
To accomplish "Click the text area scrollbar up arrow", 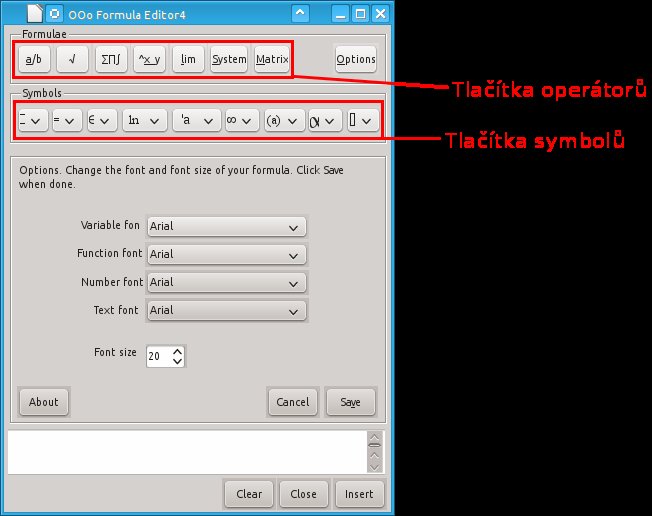I will [x=375, y=437].
